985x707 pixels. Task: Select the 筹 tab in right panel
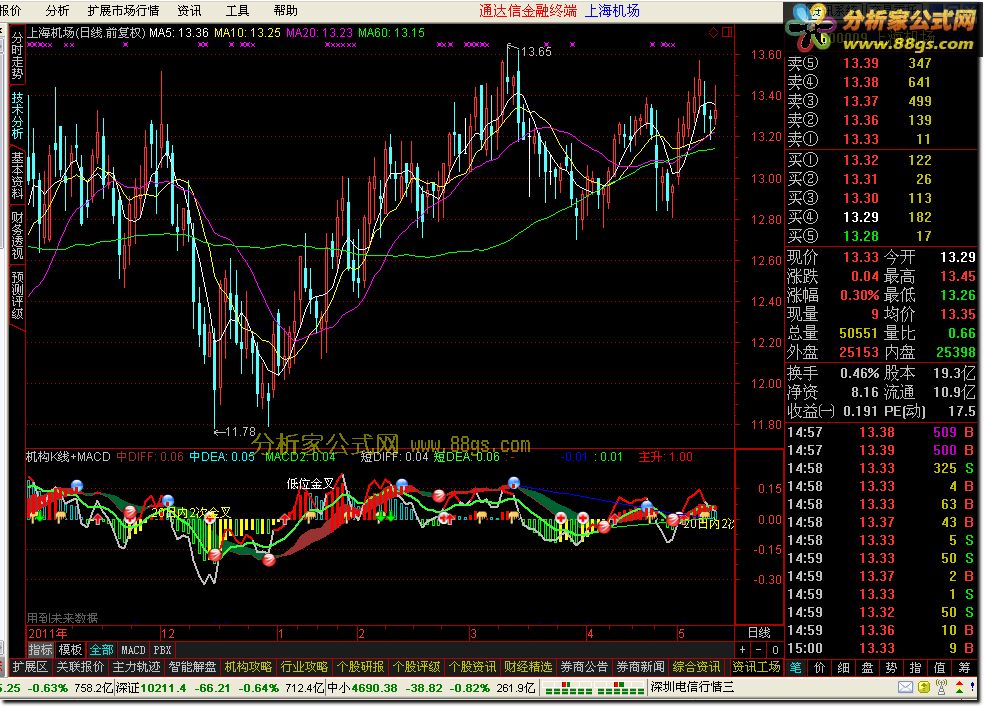[964, 667]
